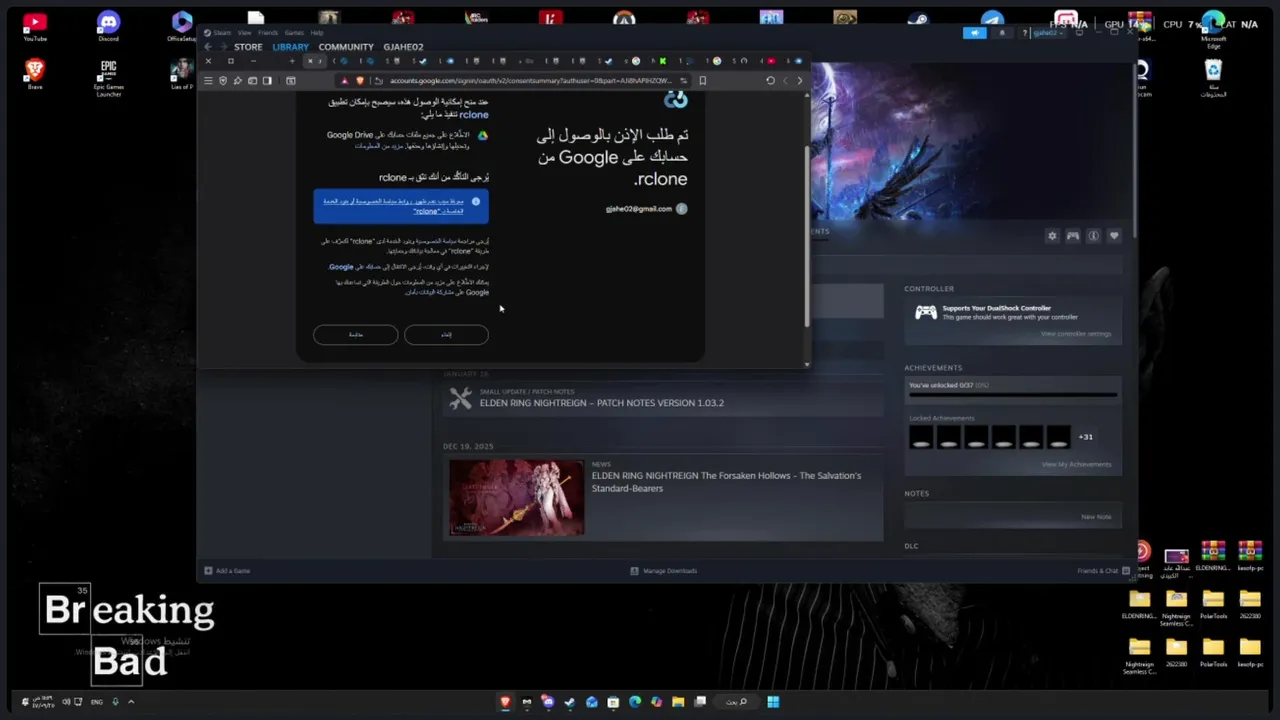
Task: Open Steam notifications bell icon
Action: [1003, 33]
